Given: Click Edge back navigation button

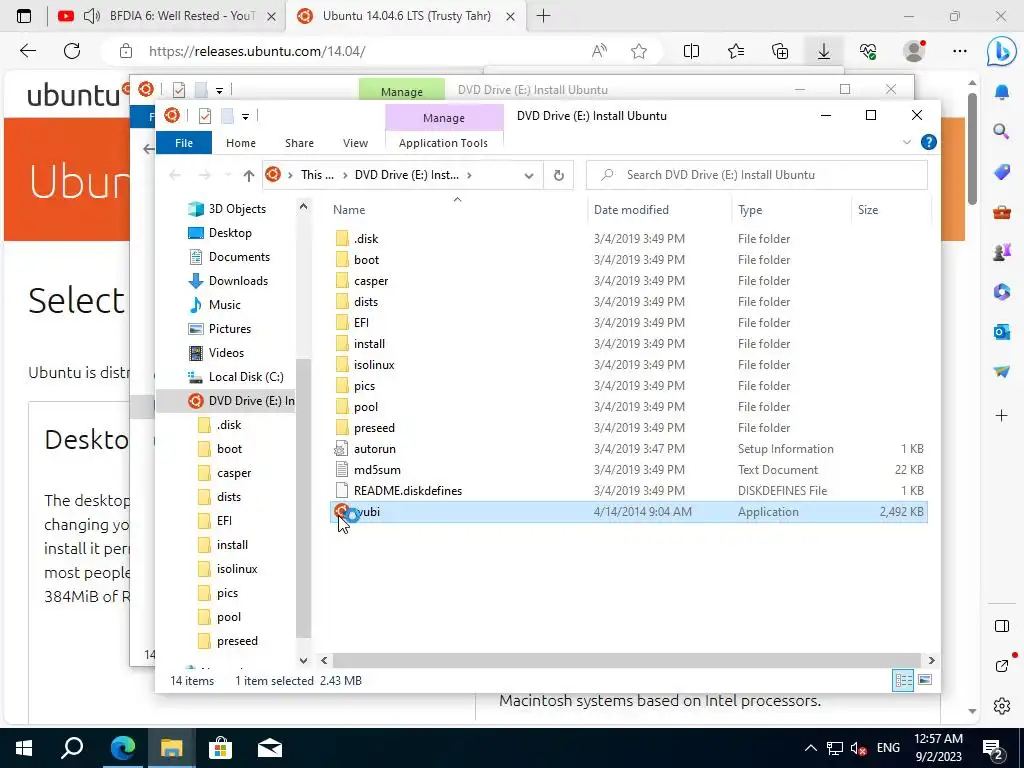Looking at the screenshot, I should (x=27, y=51).
